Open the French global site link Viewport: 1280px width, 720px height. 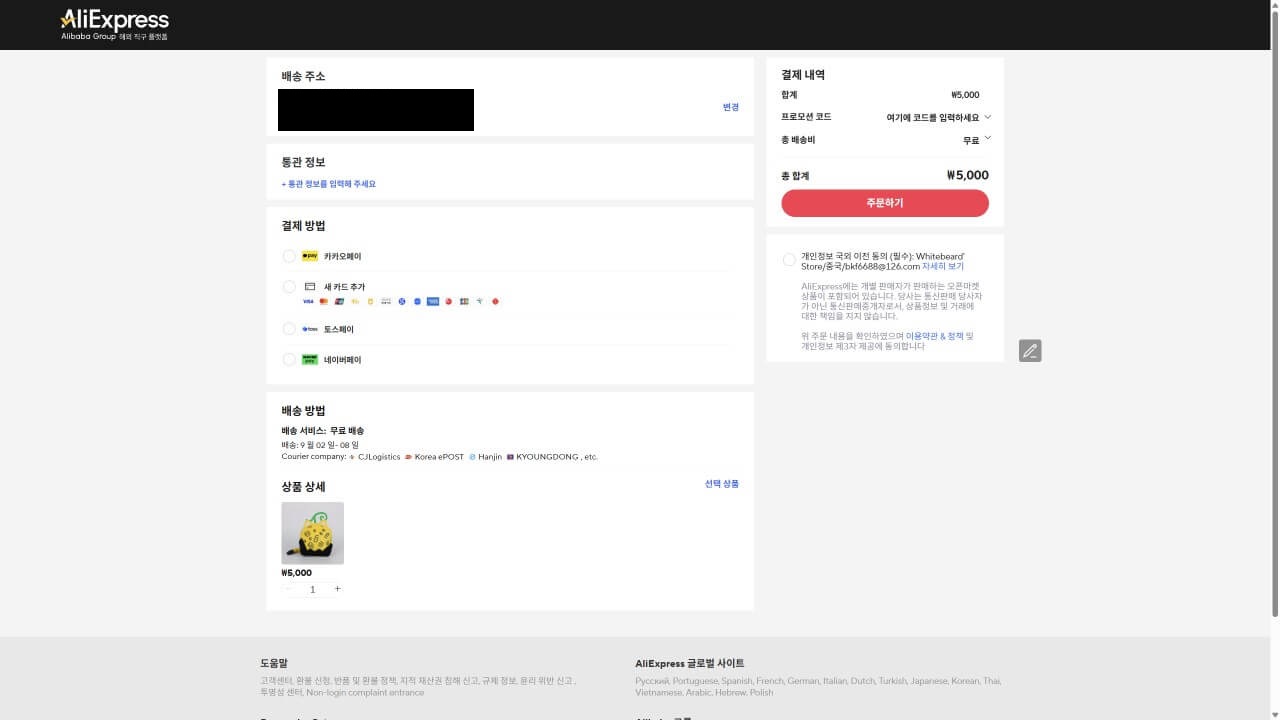(770, 681)
